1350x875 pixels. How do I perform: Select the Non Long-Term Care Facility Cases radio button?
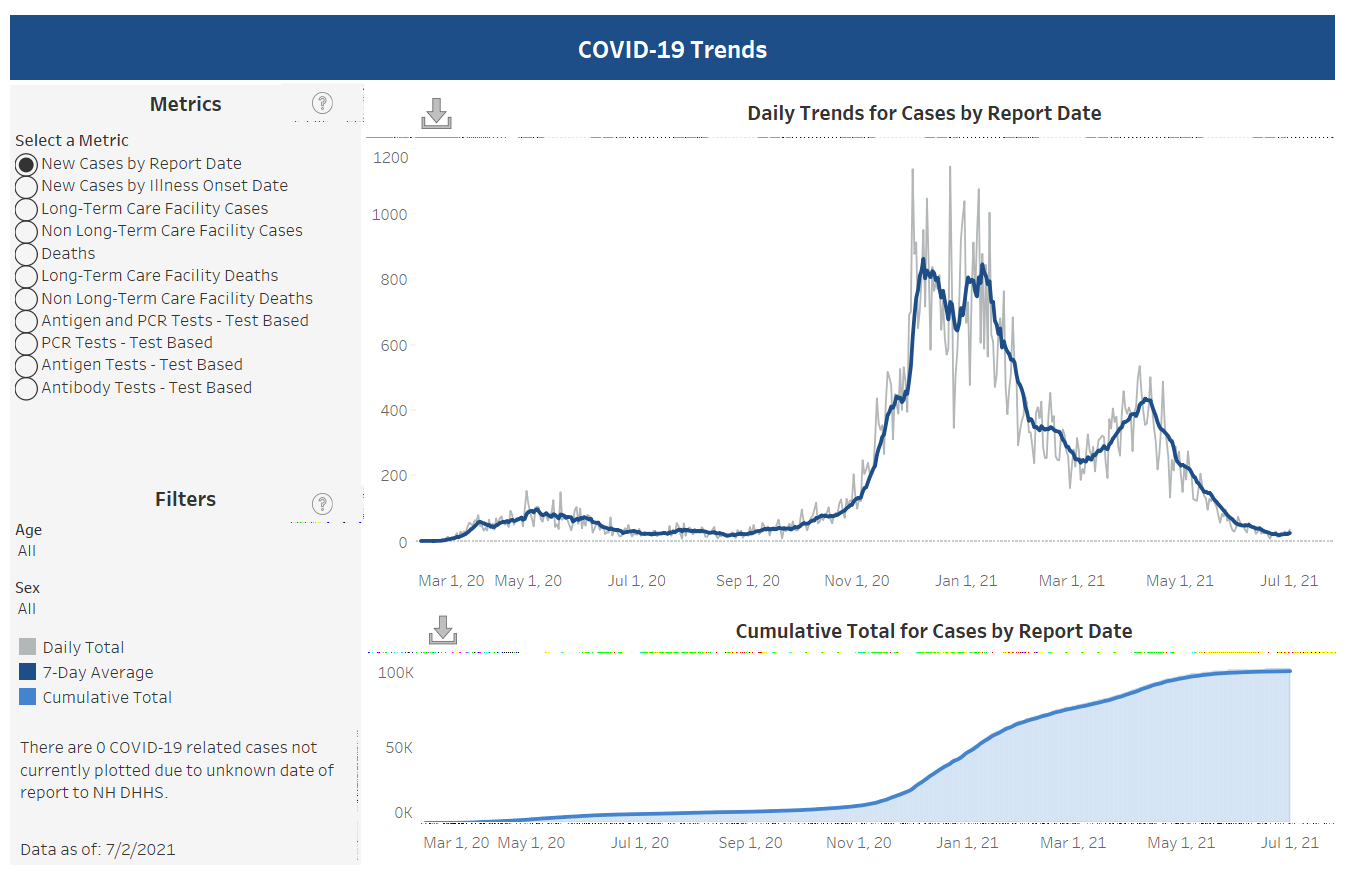(27, 231)
